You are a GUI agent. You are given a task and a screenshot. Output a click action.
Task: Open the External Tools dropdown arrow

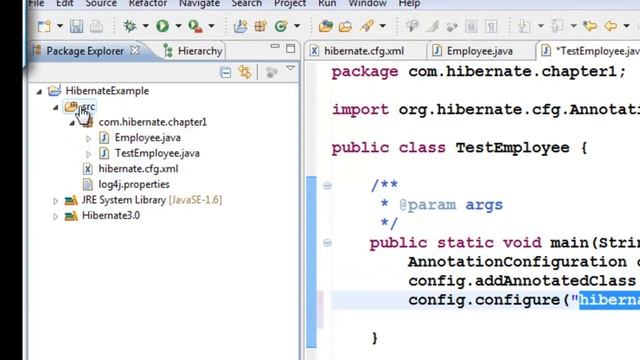pos(211,27)
